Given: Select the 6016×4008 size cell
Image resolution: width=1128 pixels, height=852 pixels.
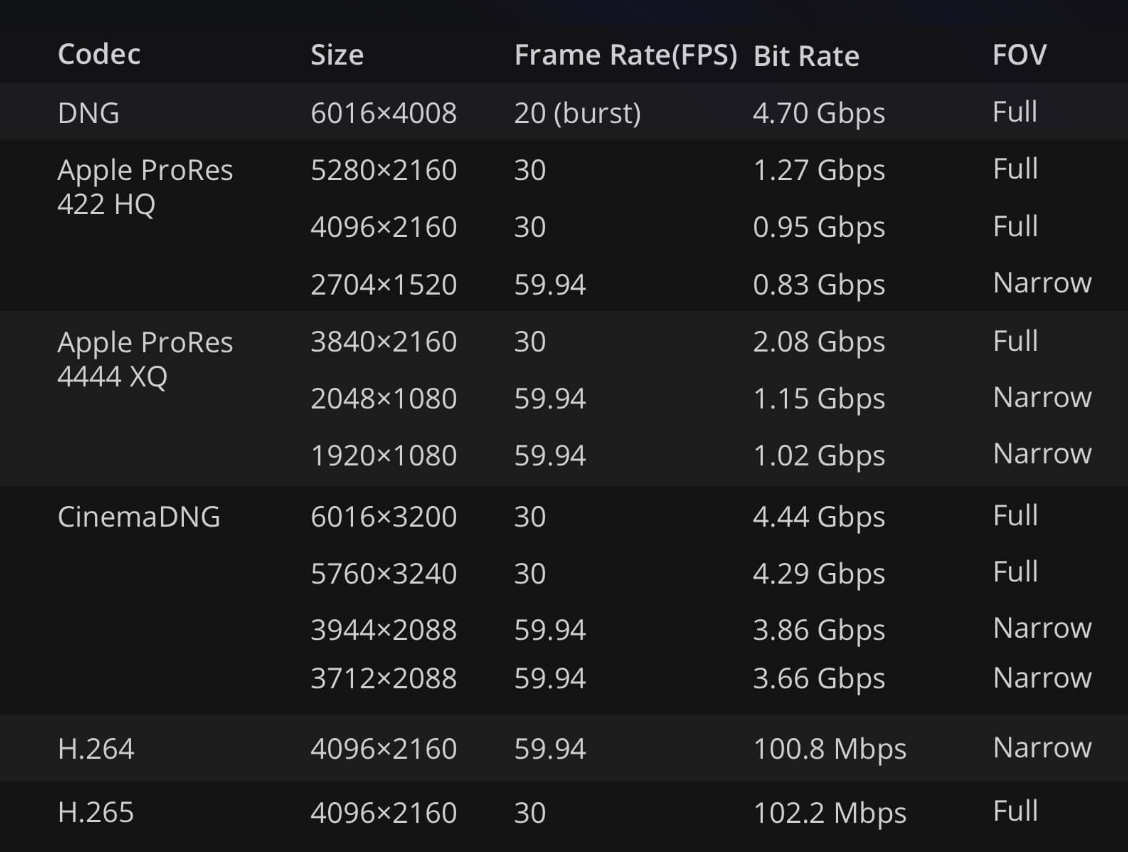Looking at the screenshot, I should point(383,113).
